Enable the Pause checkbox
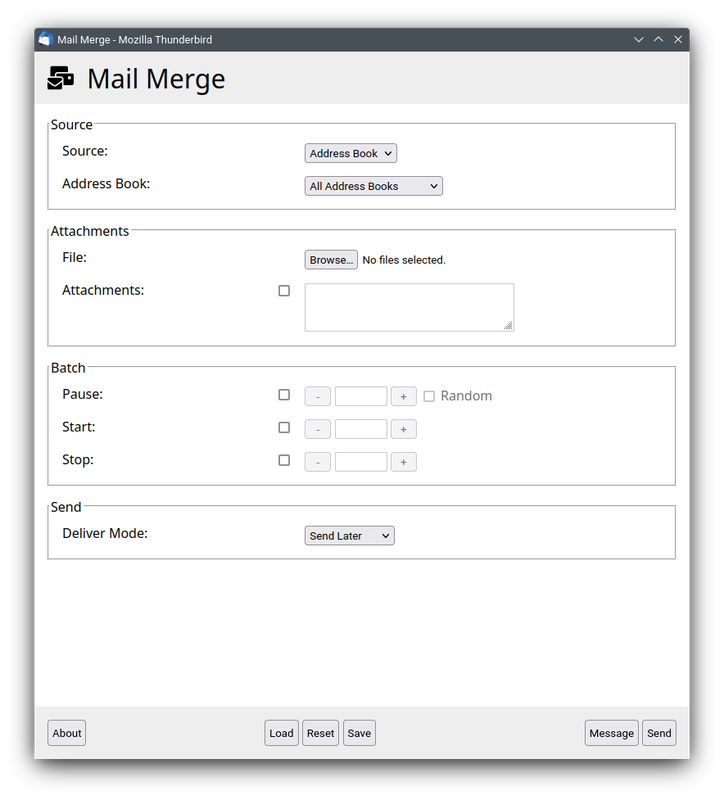This screenshot has height=800, width=724. pyautogui.click(x=284, y=395)
